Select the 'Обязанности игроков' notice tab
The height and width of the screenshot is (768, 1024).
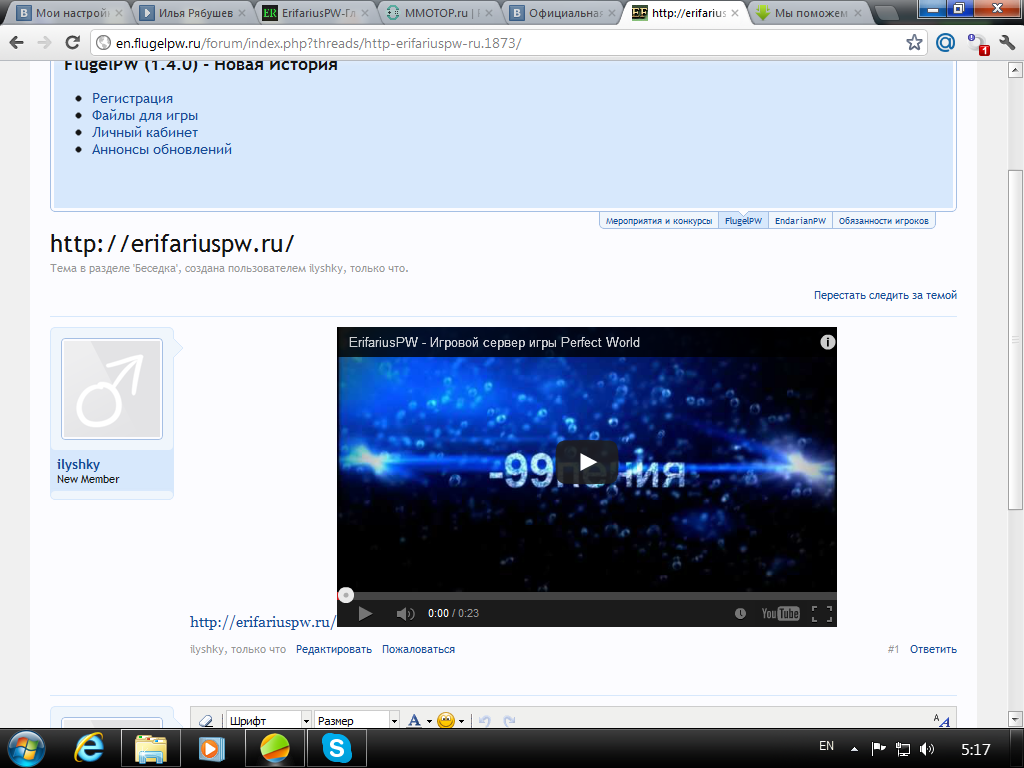click(x=884, y=221)
